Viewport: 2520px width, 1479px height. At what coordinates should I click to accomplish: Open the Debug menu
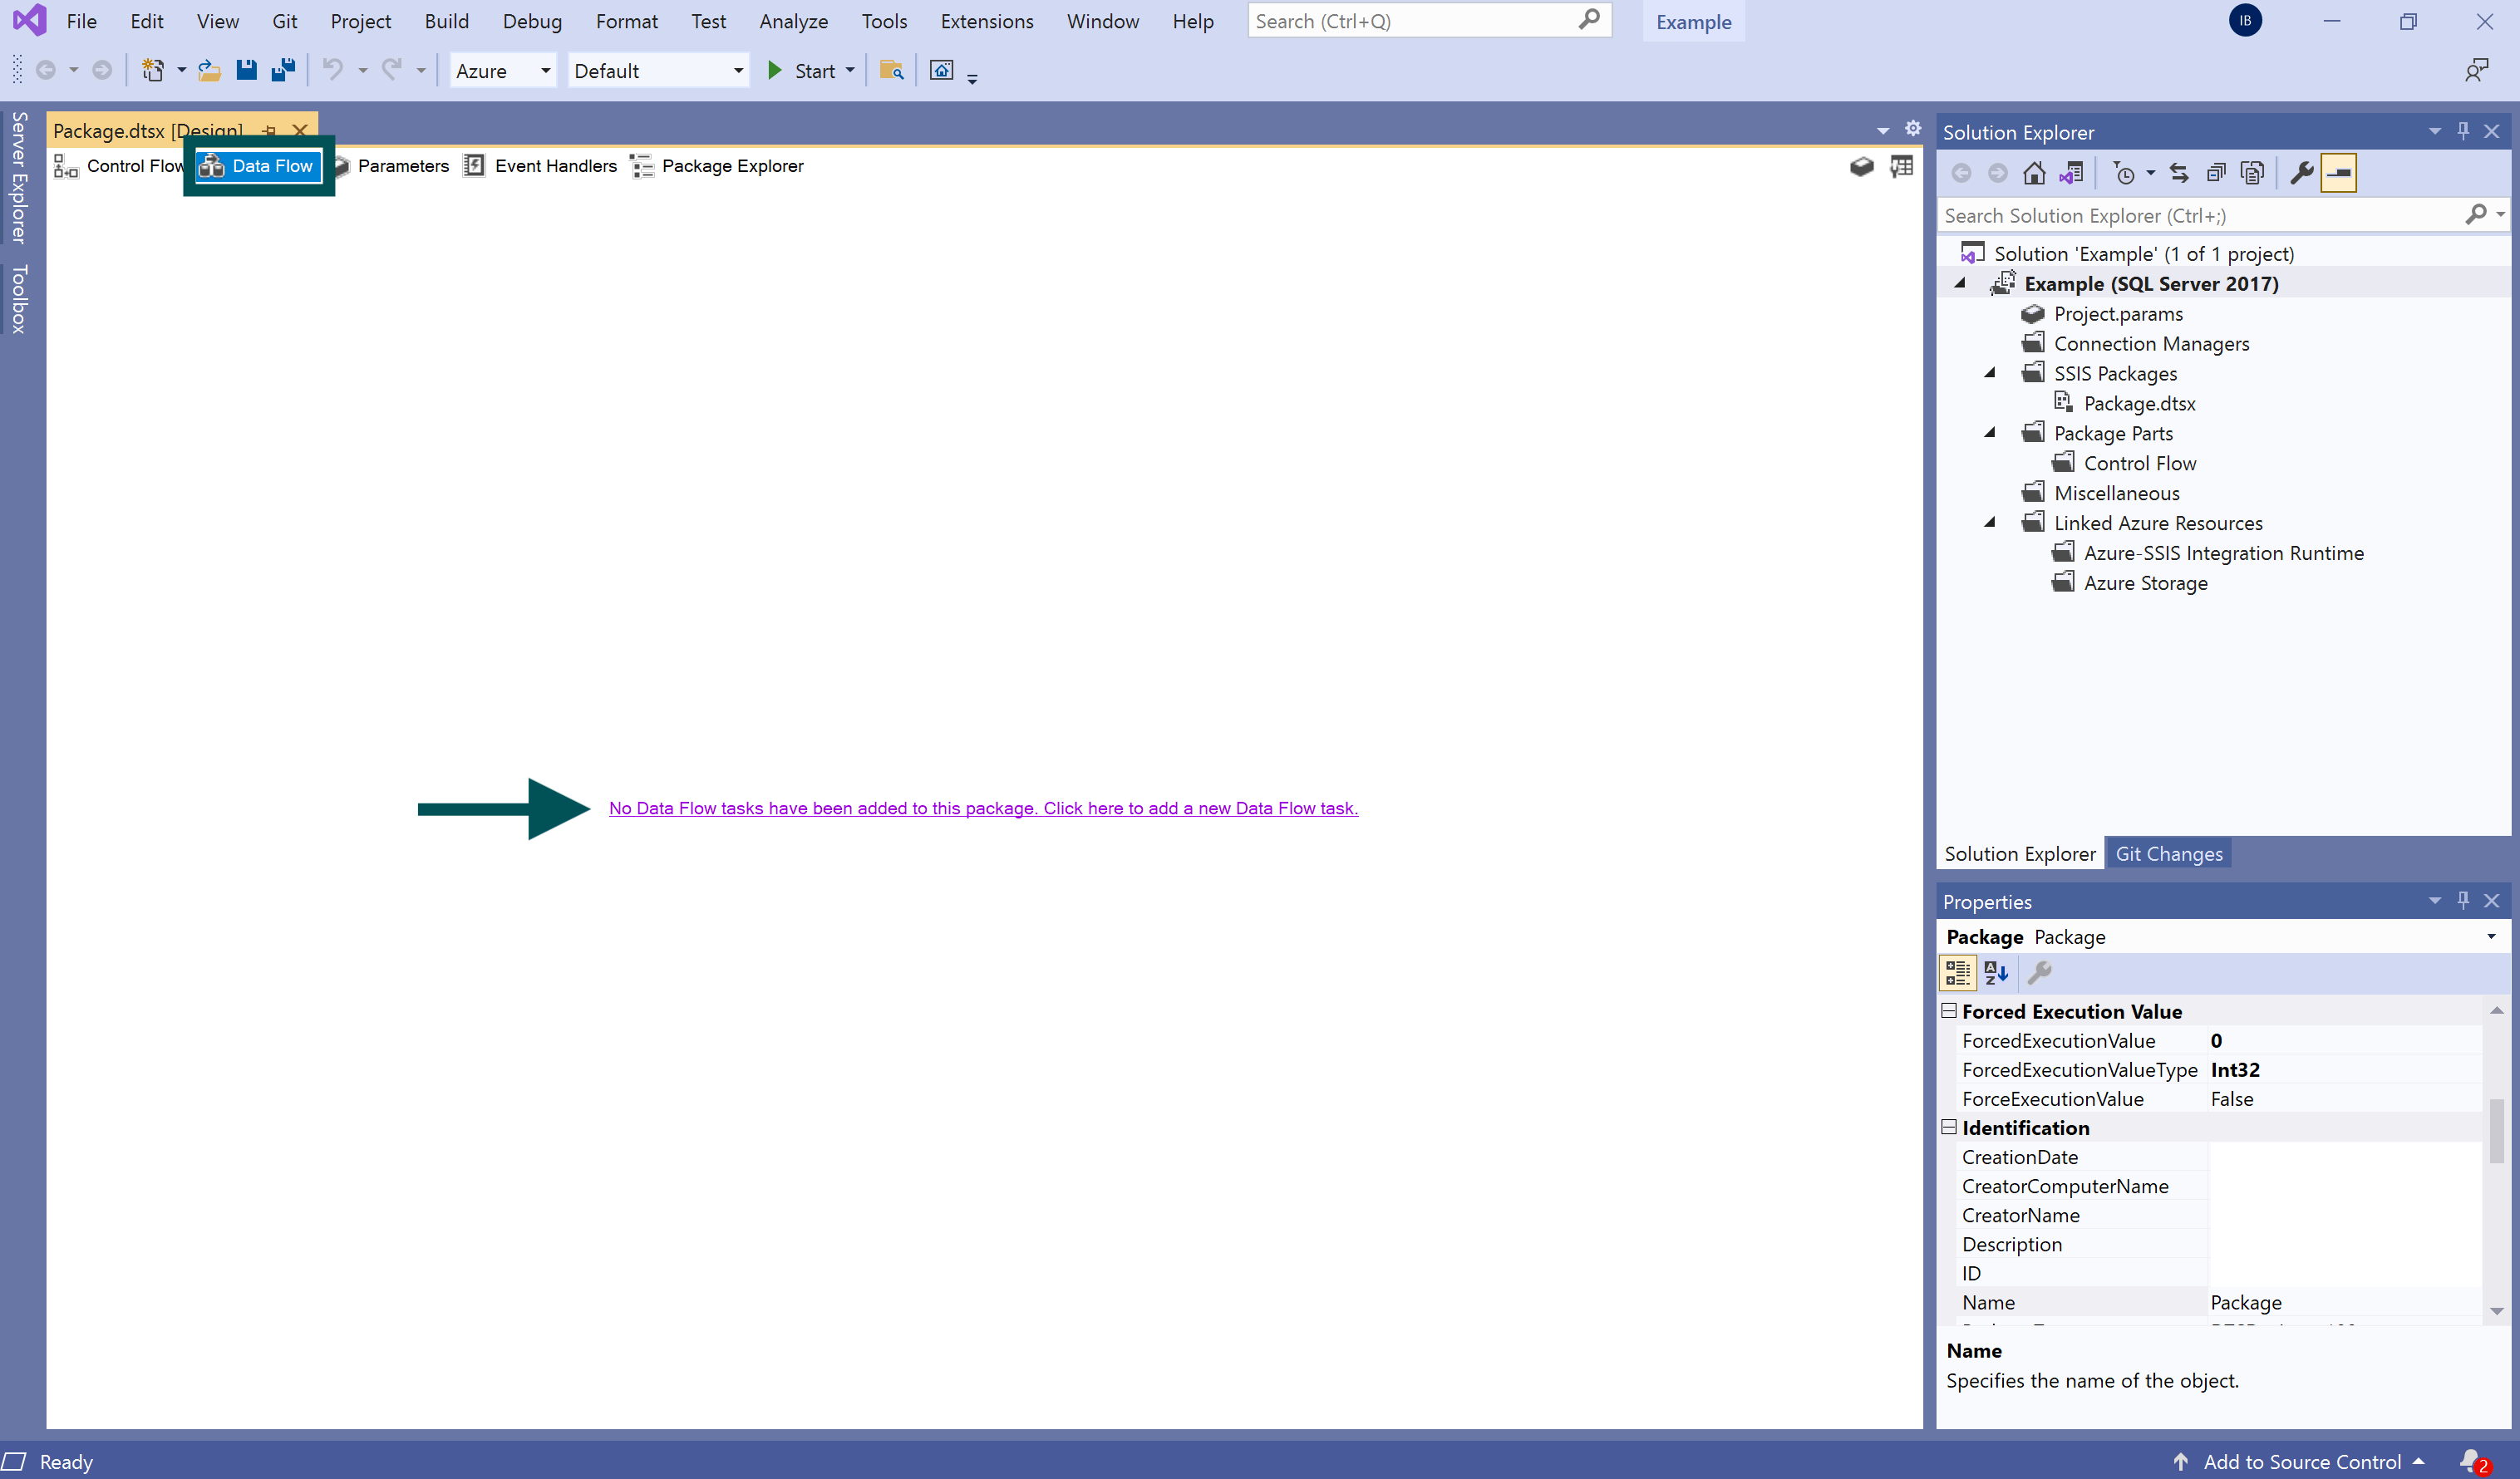532,21
